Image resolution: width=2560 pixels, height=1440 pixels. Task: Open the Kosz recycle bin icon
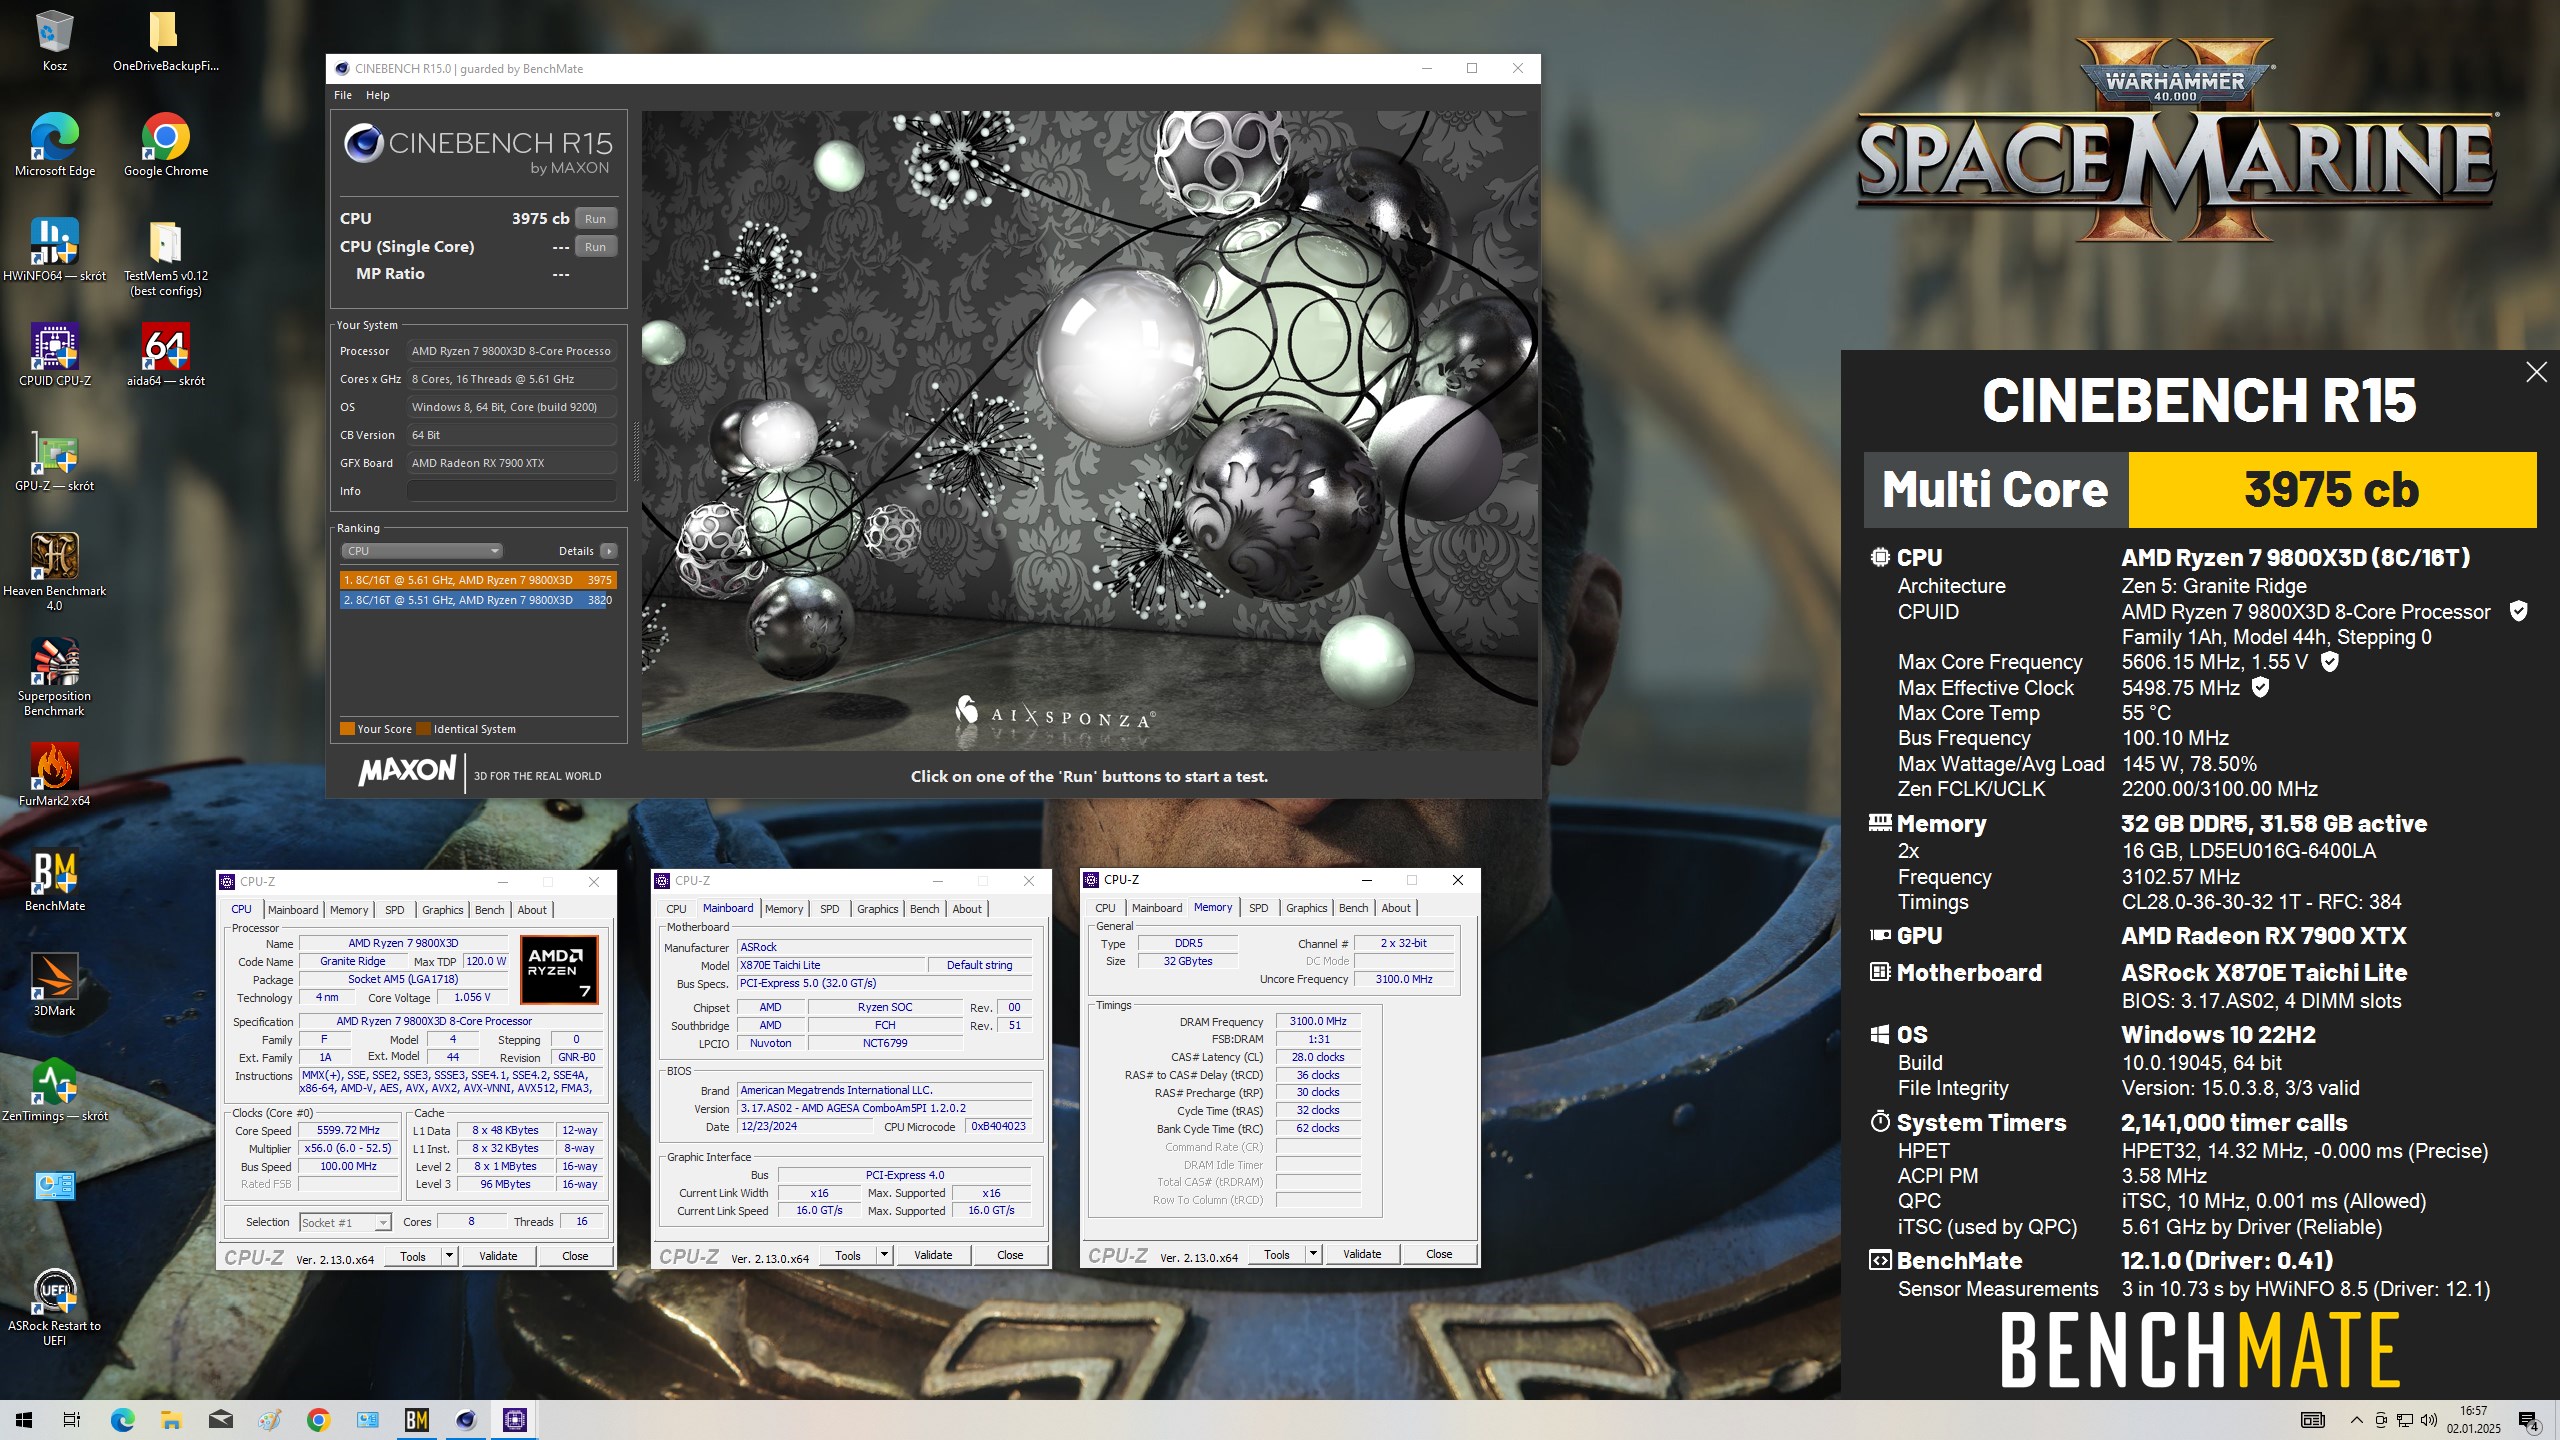(x=54, y=40)
